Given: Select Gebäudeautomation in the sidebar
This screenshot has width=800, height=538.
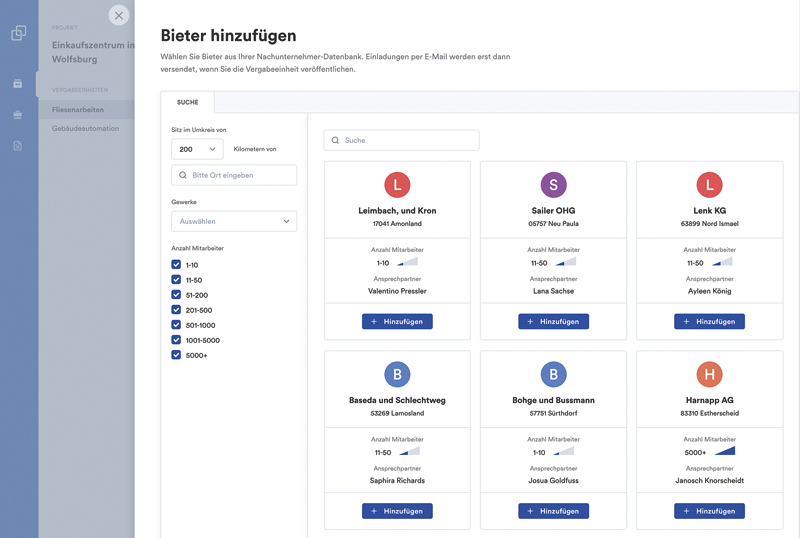Looking at the screenshot, I should pyautogui.click(x=86, y=129).
